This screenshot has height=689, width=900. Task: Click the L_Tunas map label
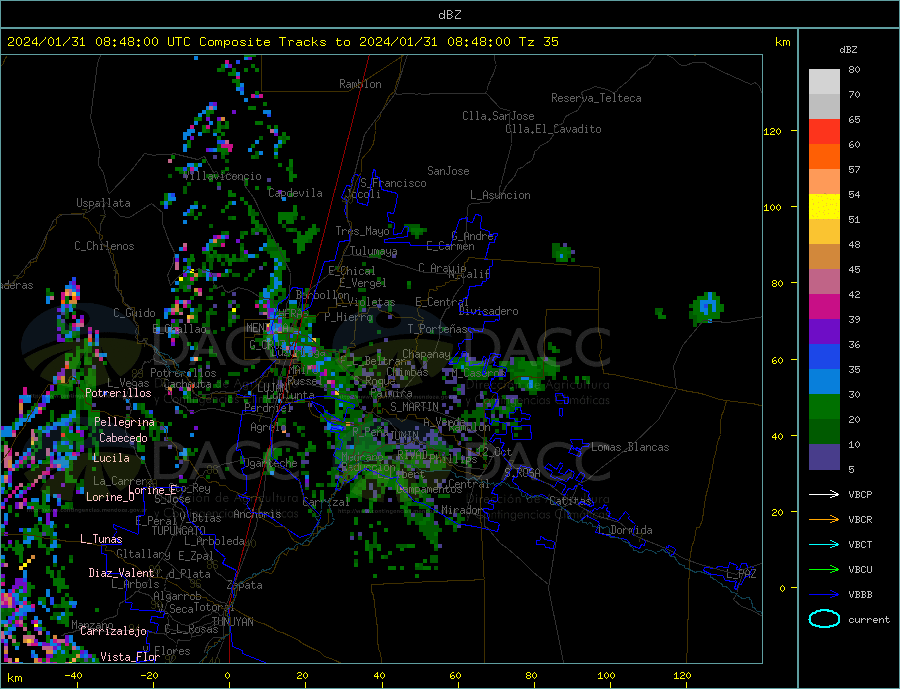[x=101, y=539]
